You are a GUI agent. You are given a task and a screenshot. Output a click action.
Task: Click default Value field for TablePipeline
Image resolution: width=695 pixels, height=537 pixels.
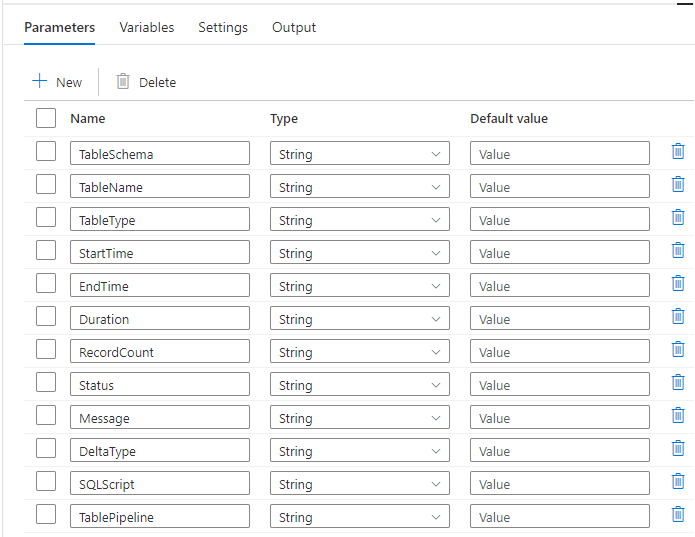[560, 517]
